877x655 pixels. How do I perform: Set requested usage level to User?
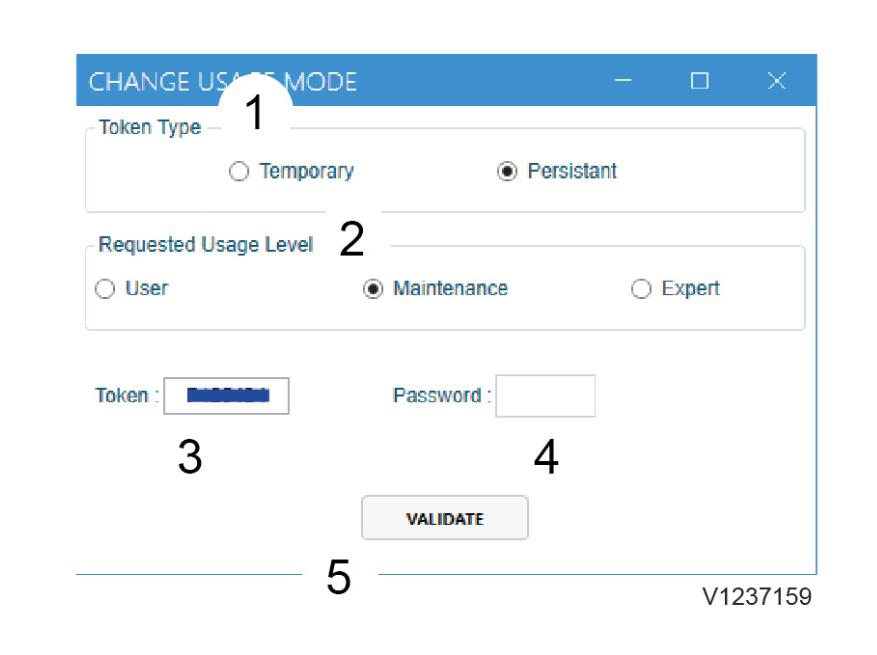[105, 289]
